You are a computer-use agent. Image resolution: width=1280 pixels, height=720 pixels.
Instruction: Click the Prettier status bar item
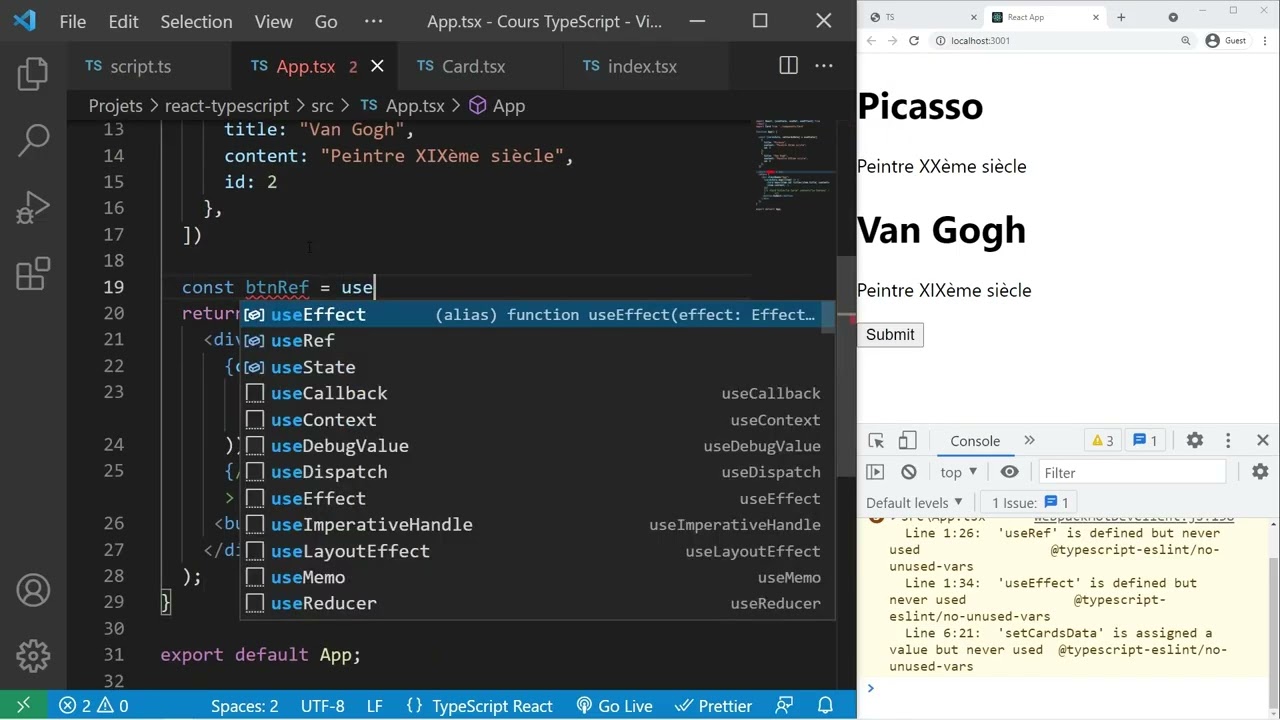pos(713,705)
